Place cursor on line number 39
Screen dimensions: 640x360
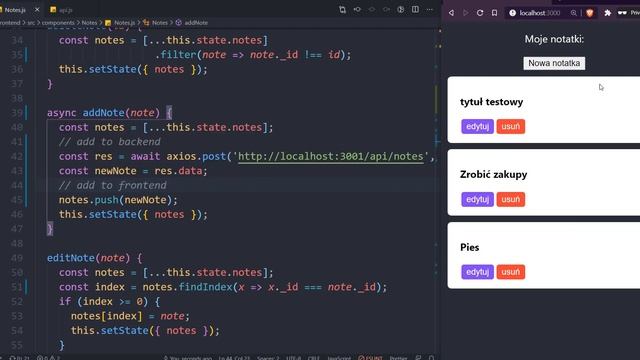point(17,113)
